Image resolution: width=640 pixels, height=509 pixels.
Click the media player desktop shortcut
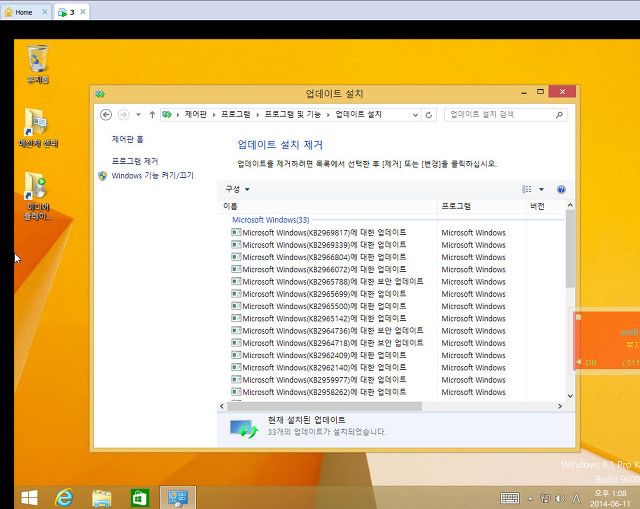click(x=38, y=195)
